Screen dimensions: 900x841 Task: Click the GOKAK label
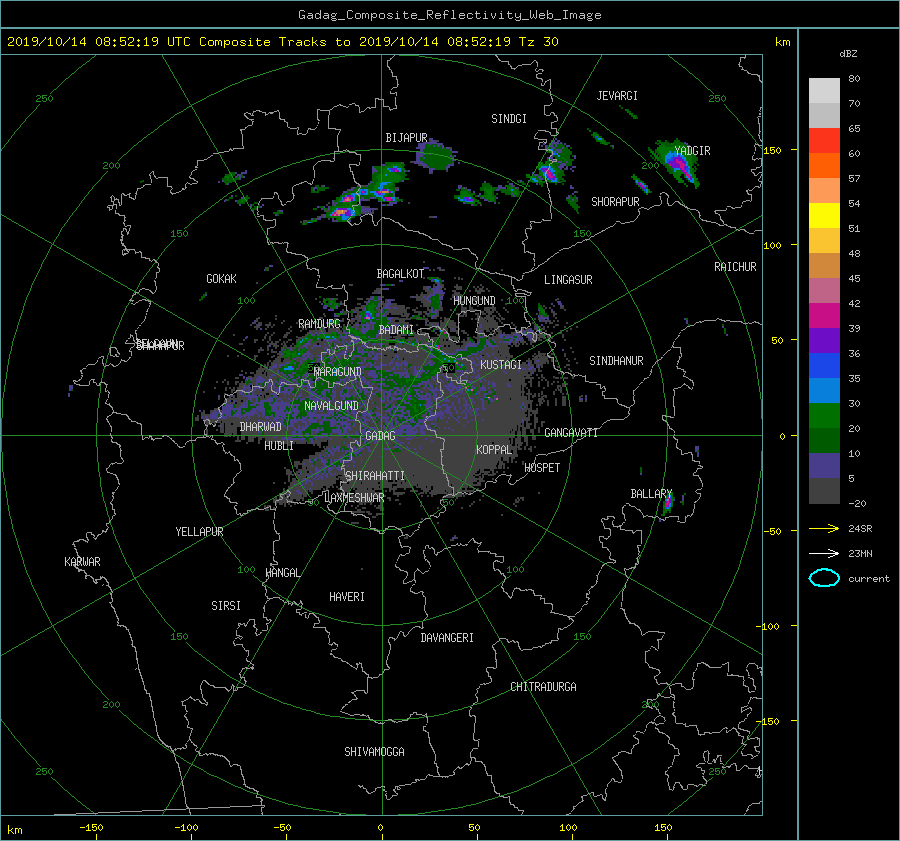click(221, 279)
